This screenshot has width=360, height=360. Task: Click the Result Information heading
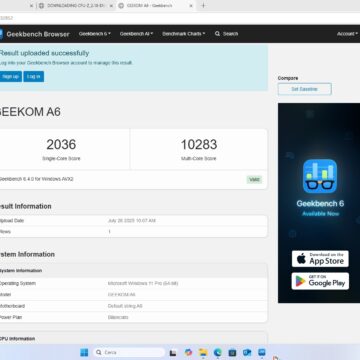pos(25,206)
